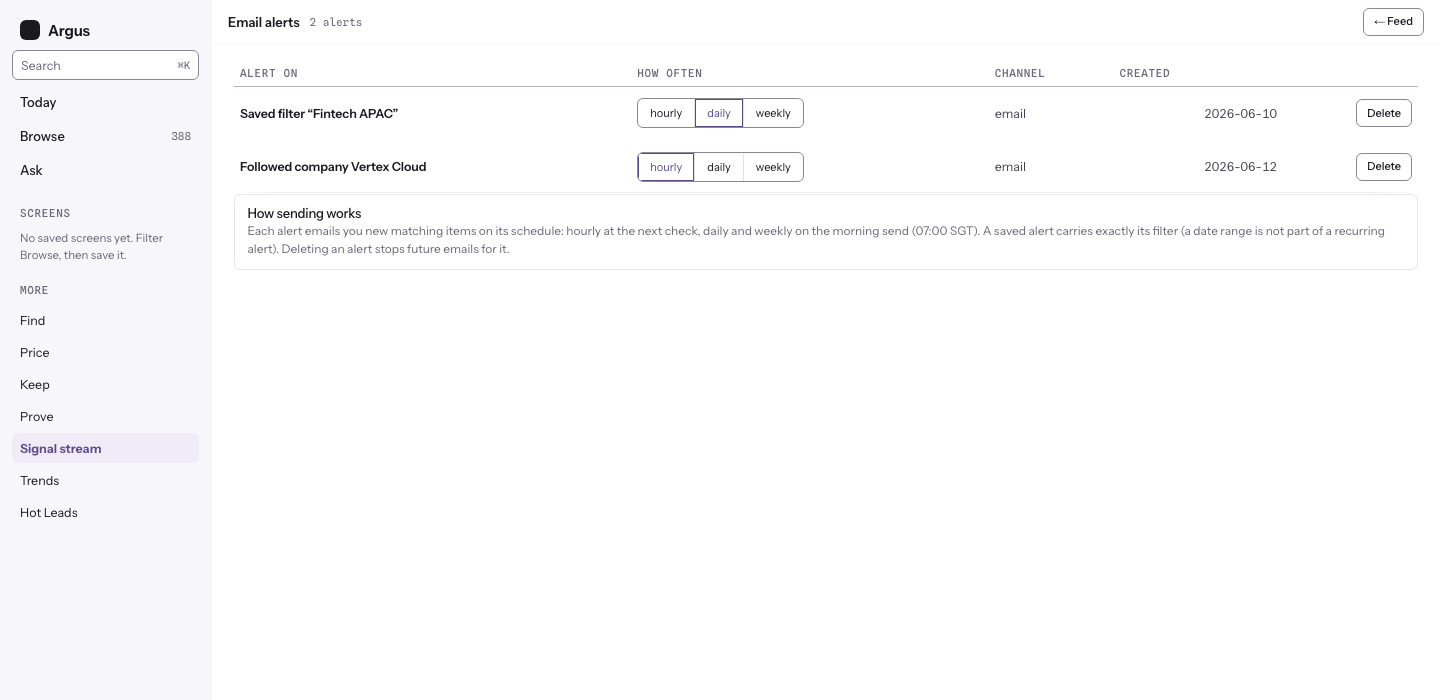Set Fintech APAC alert to hourly
Screen dimensions: 1440x700
[x=666, y=113]
